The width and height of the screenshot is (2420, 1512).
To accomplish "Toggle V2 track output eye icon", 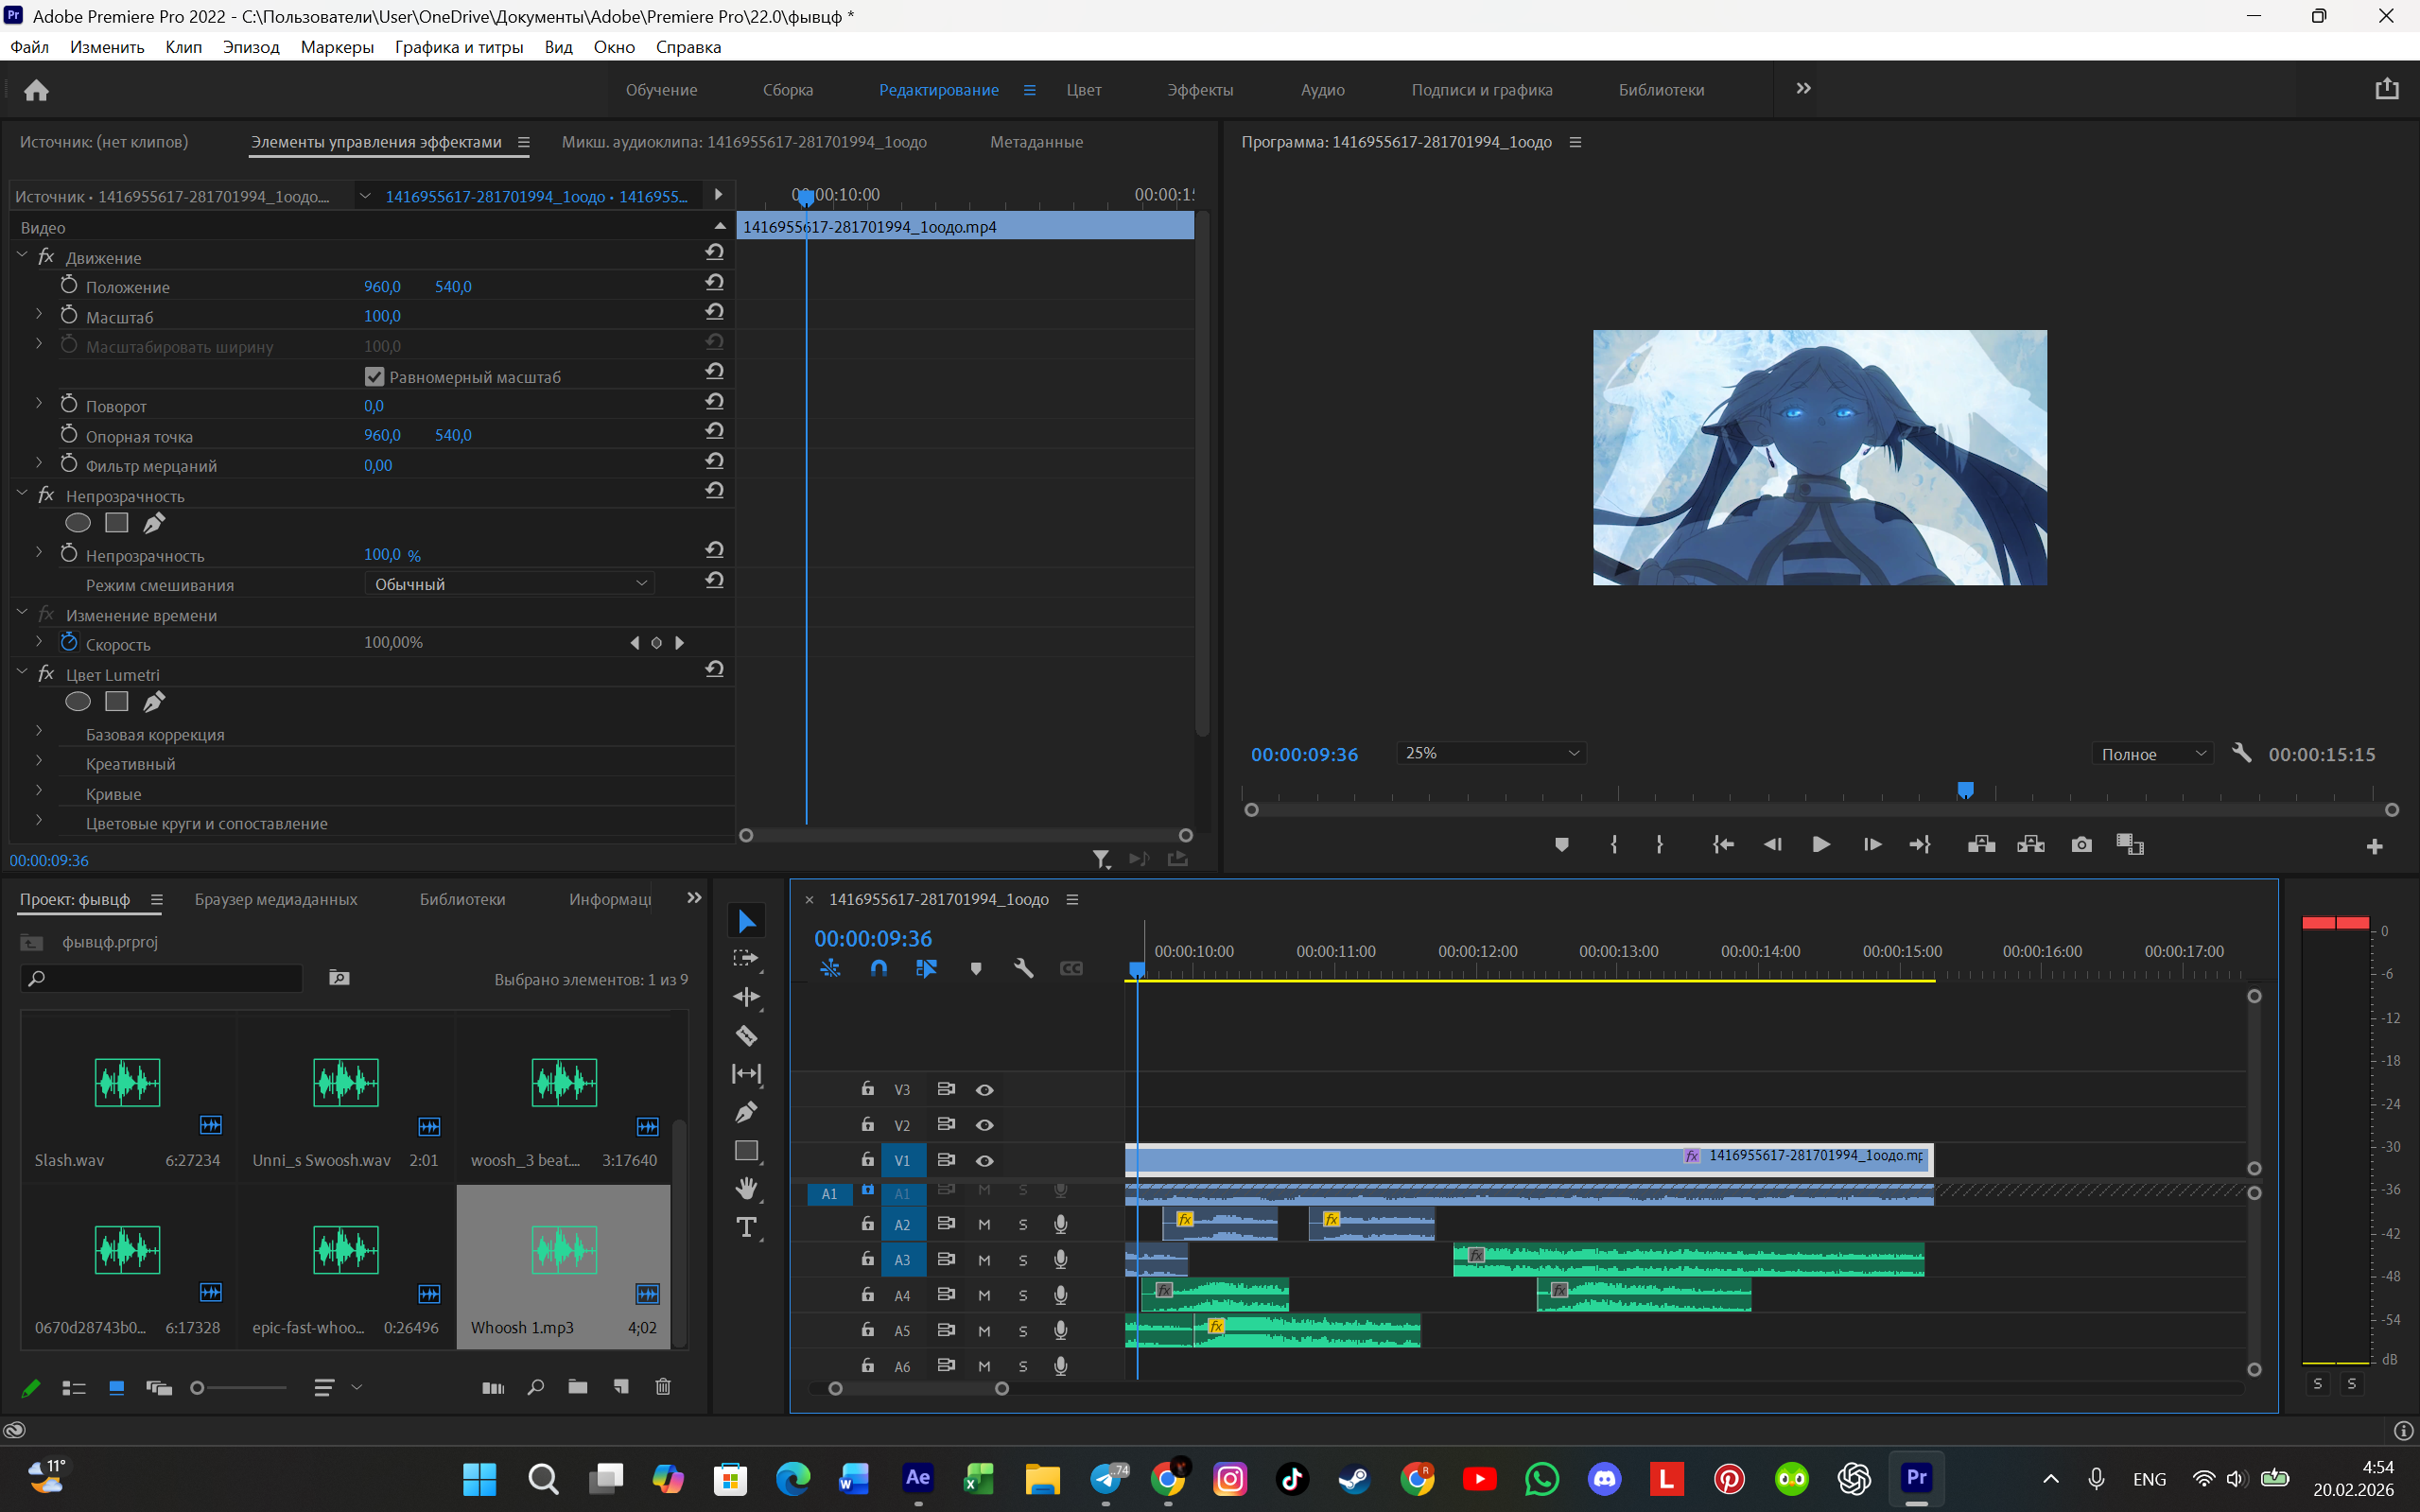I will (x=984, y=1125).
